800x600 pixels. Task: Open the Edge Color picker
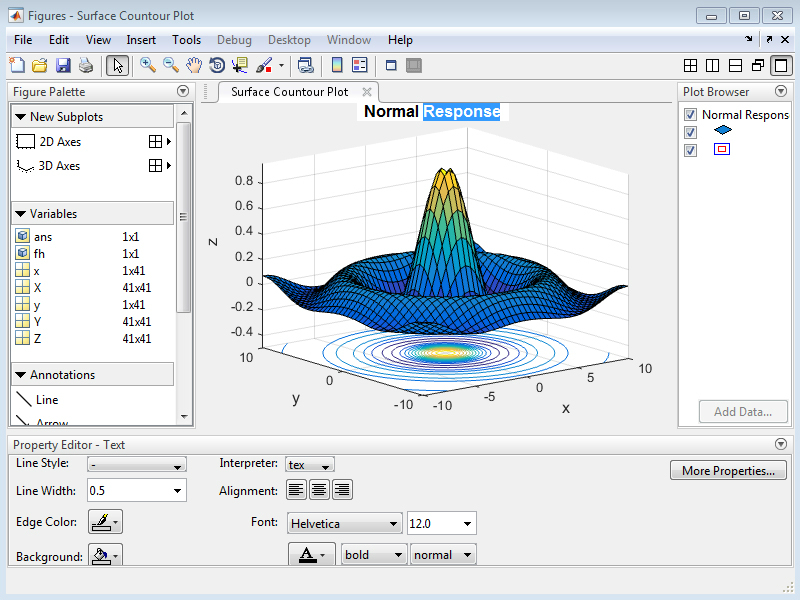105,521
